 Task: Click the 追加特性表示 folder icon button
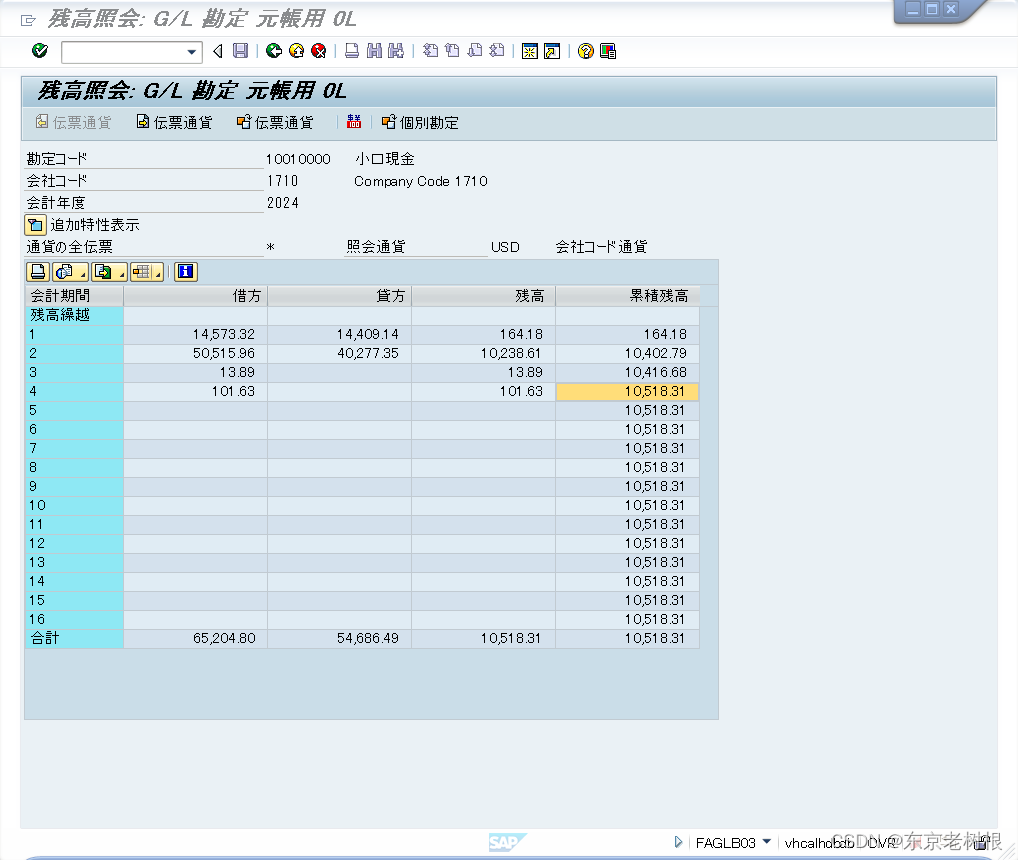35,225
